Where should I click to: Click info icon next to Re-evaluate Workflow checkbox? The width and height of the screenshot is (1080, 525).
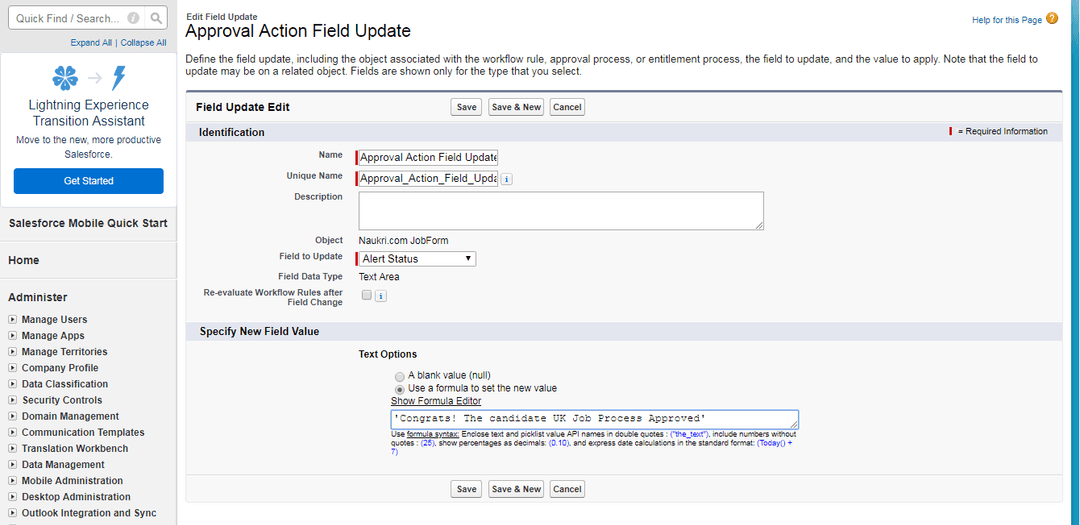coord(381,296)
